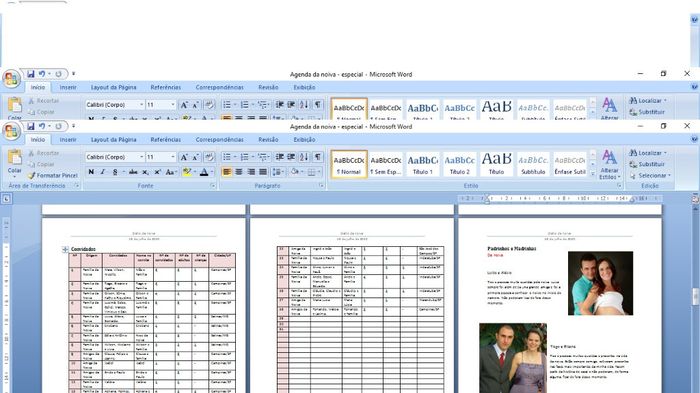Clear formatting in the front window
700x393 pixels.
point(209,157)
